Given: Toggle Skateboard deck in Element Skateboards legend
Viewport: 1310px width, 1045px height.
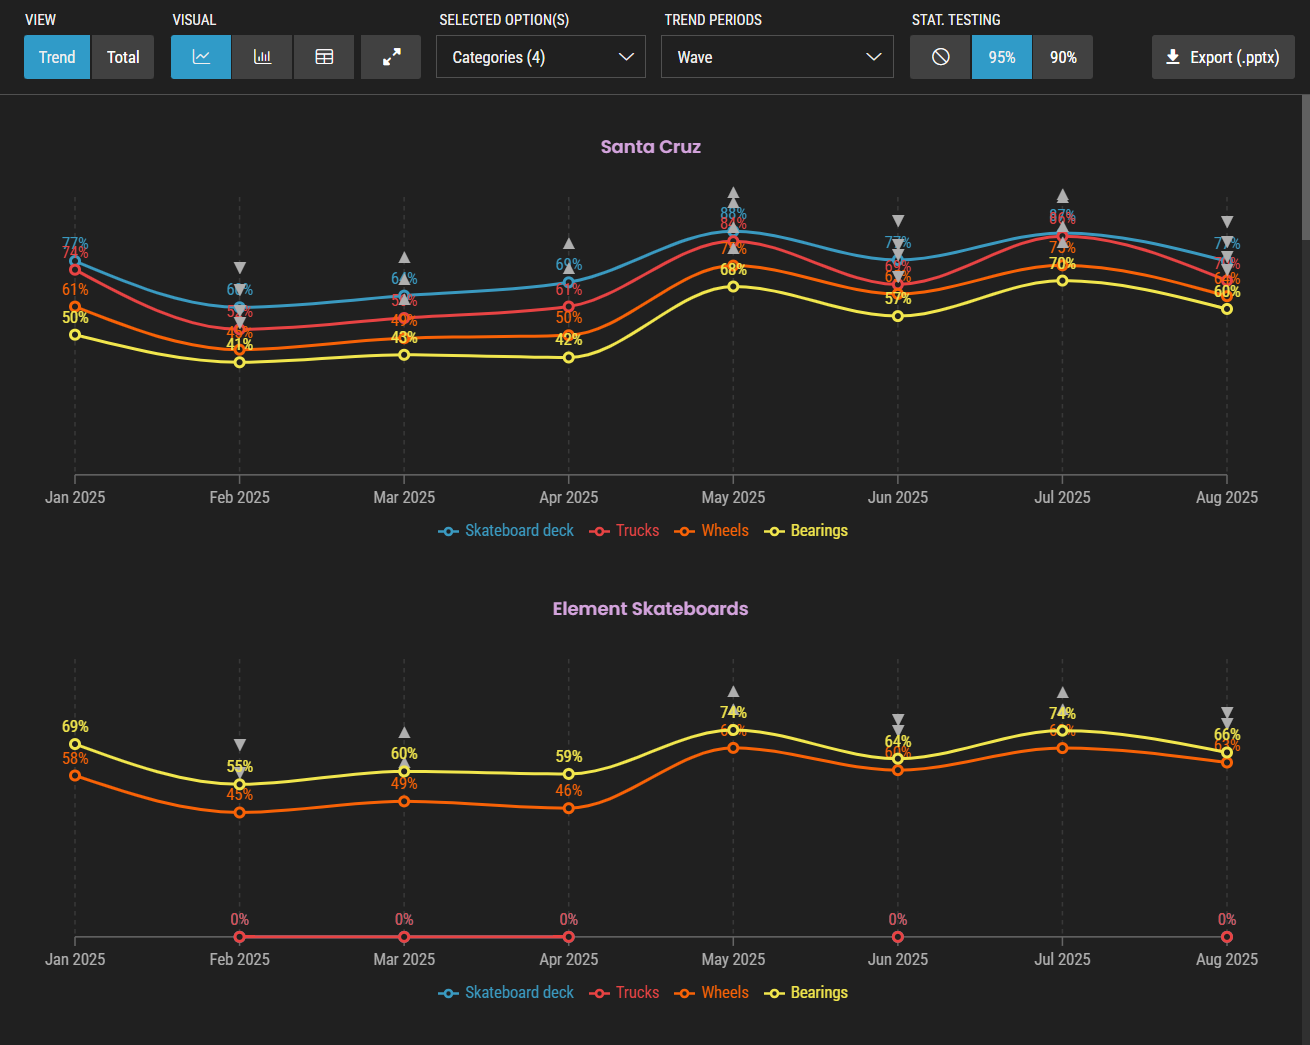Looking at the screenshot, I should coord(506,993).
